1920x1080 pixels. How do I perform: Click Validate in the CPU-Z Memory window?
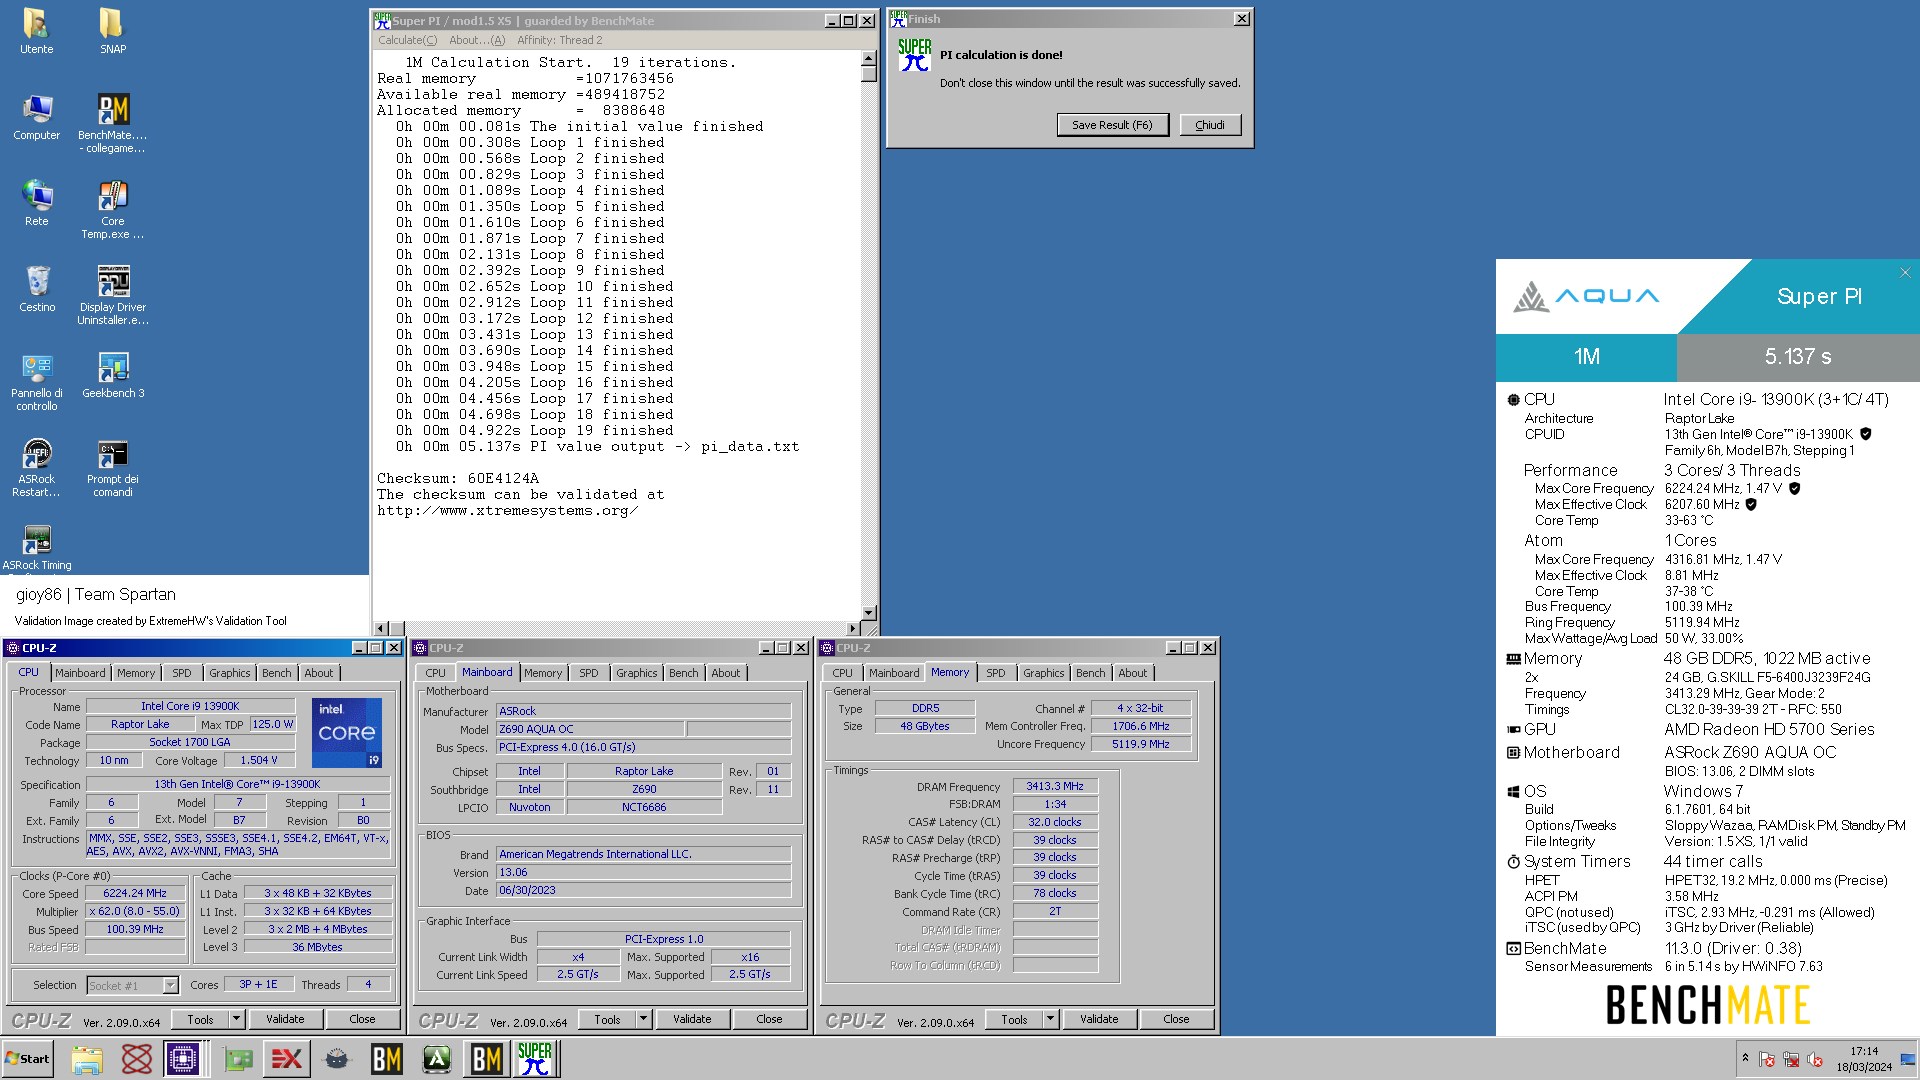1099,1019
